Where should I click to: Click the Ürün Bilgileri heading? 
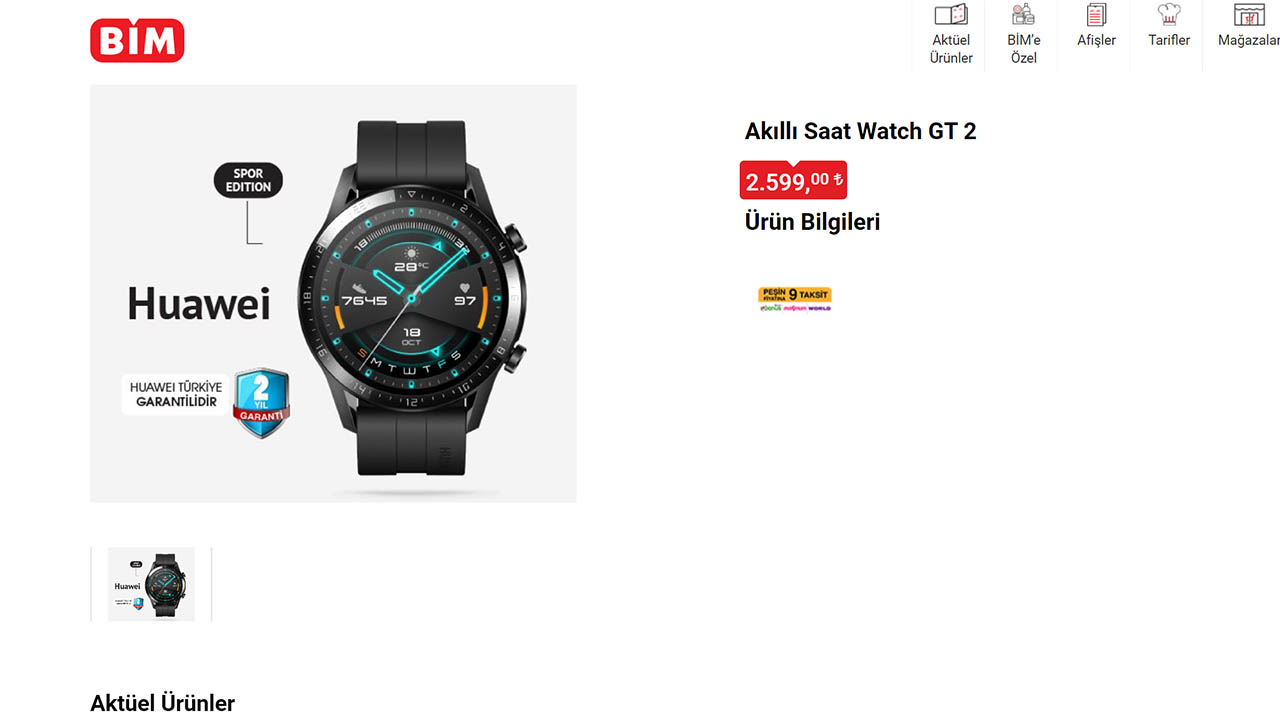(812, 222)
